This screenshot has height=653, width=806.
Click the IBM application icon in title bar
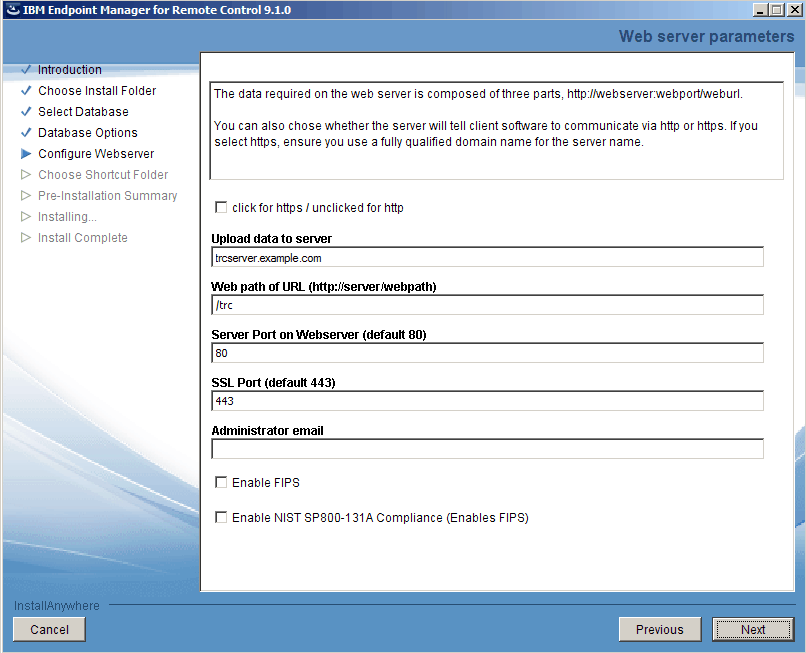(x=10, y=9)
